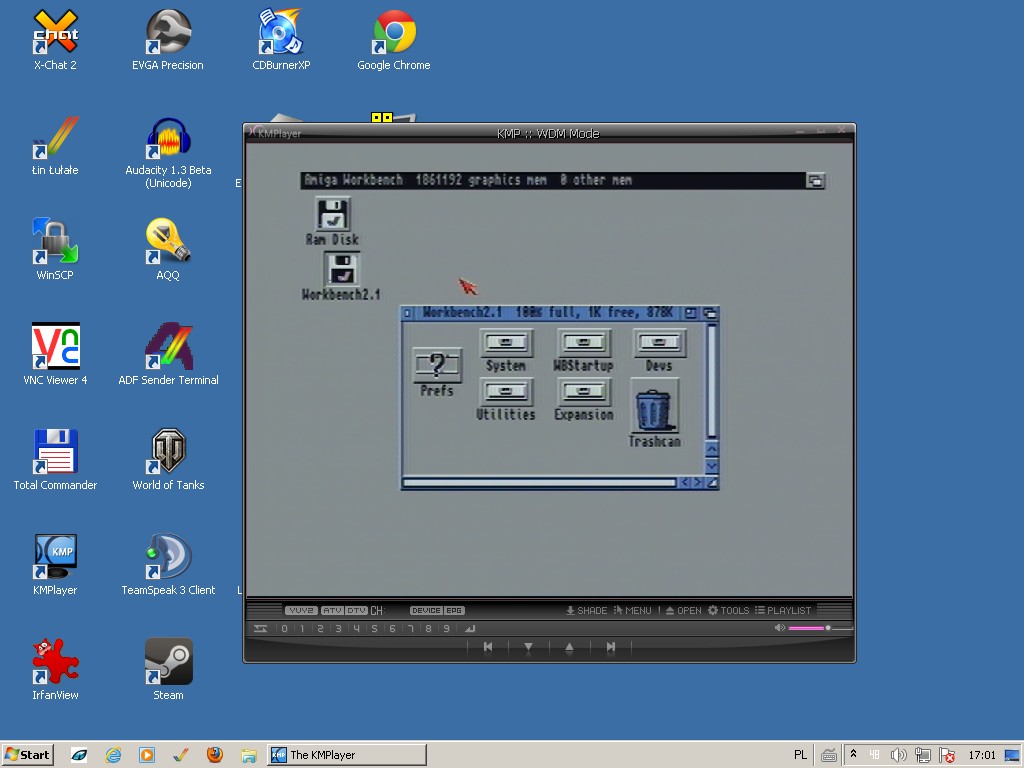
Task: Click KMPlayer next channel button
Action: tap(611, 647)
